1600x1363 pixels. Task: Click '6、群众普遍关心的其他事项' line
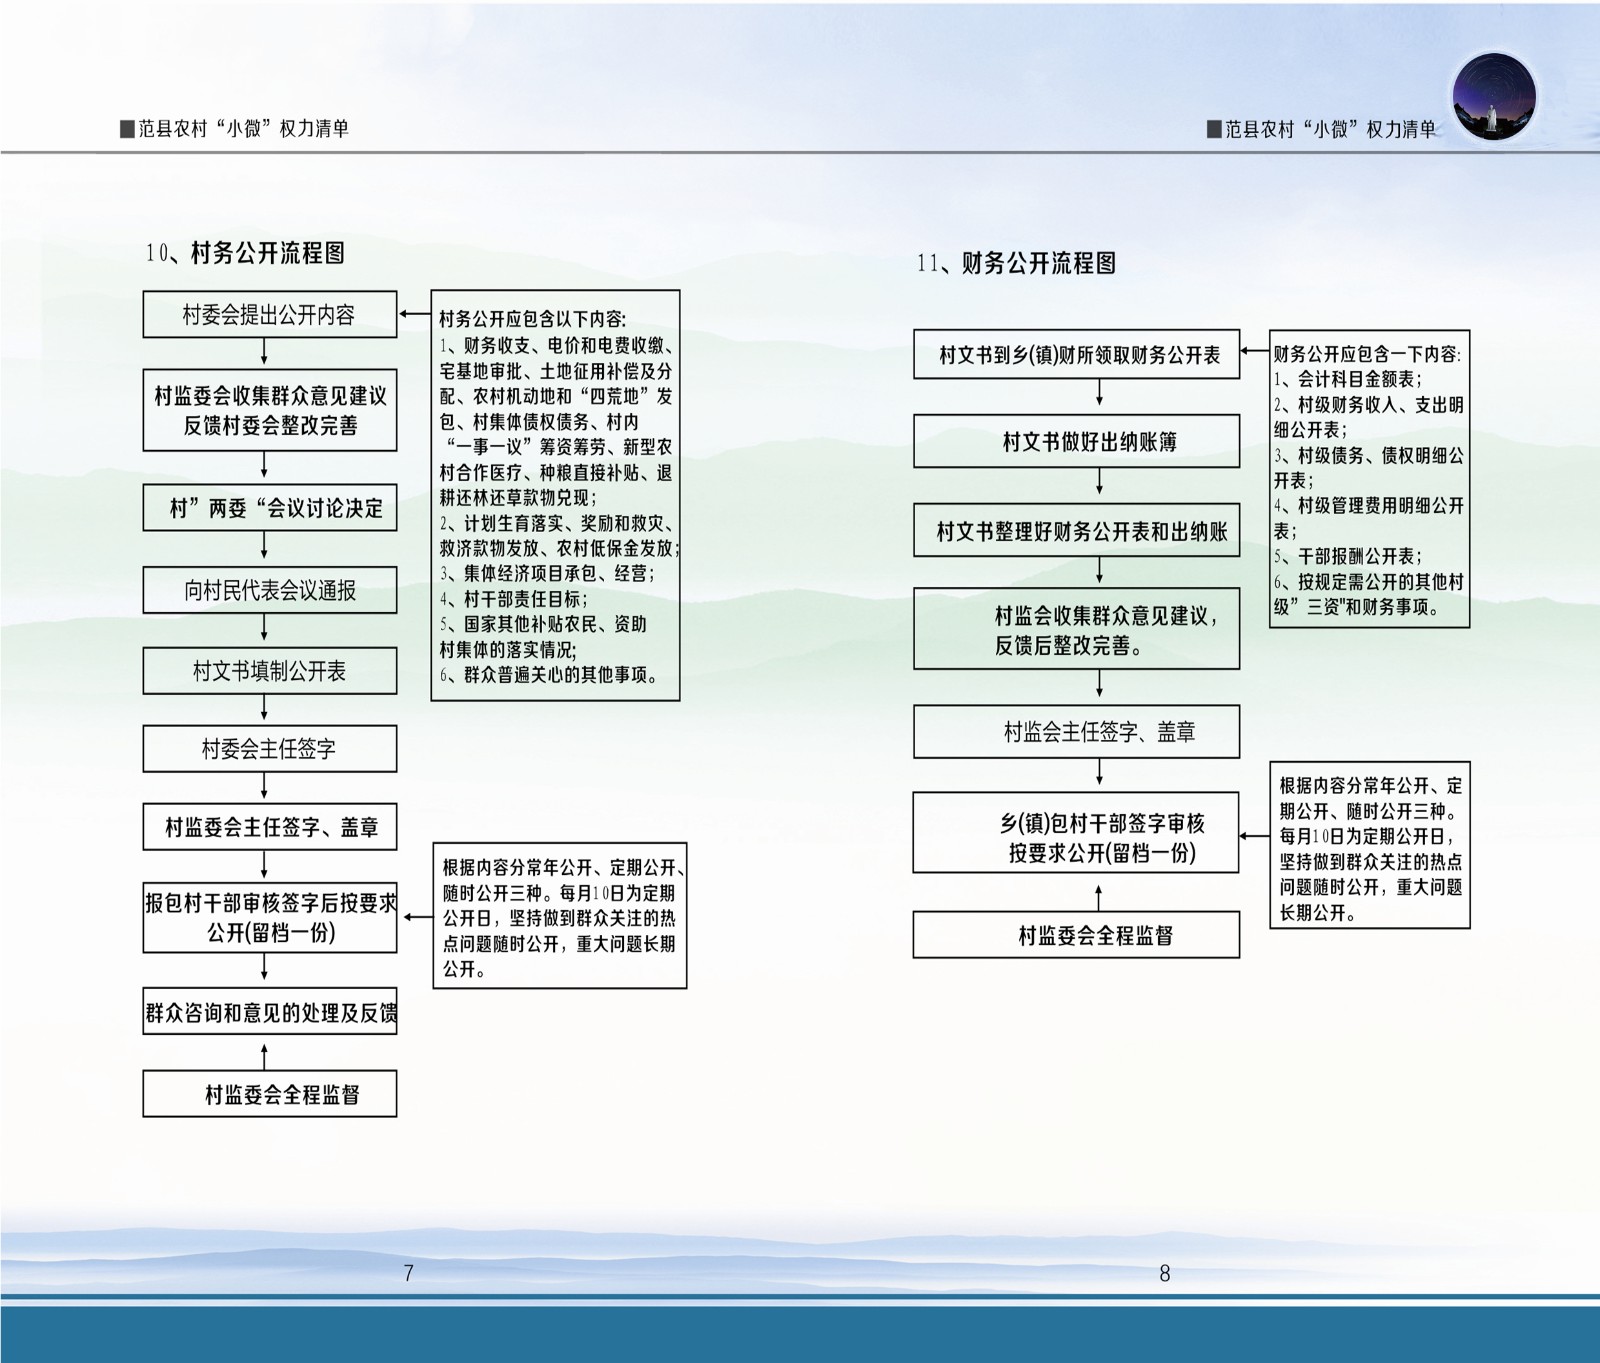click(x=551, y=675)
